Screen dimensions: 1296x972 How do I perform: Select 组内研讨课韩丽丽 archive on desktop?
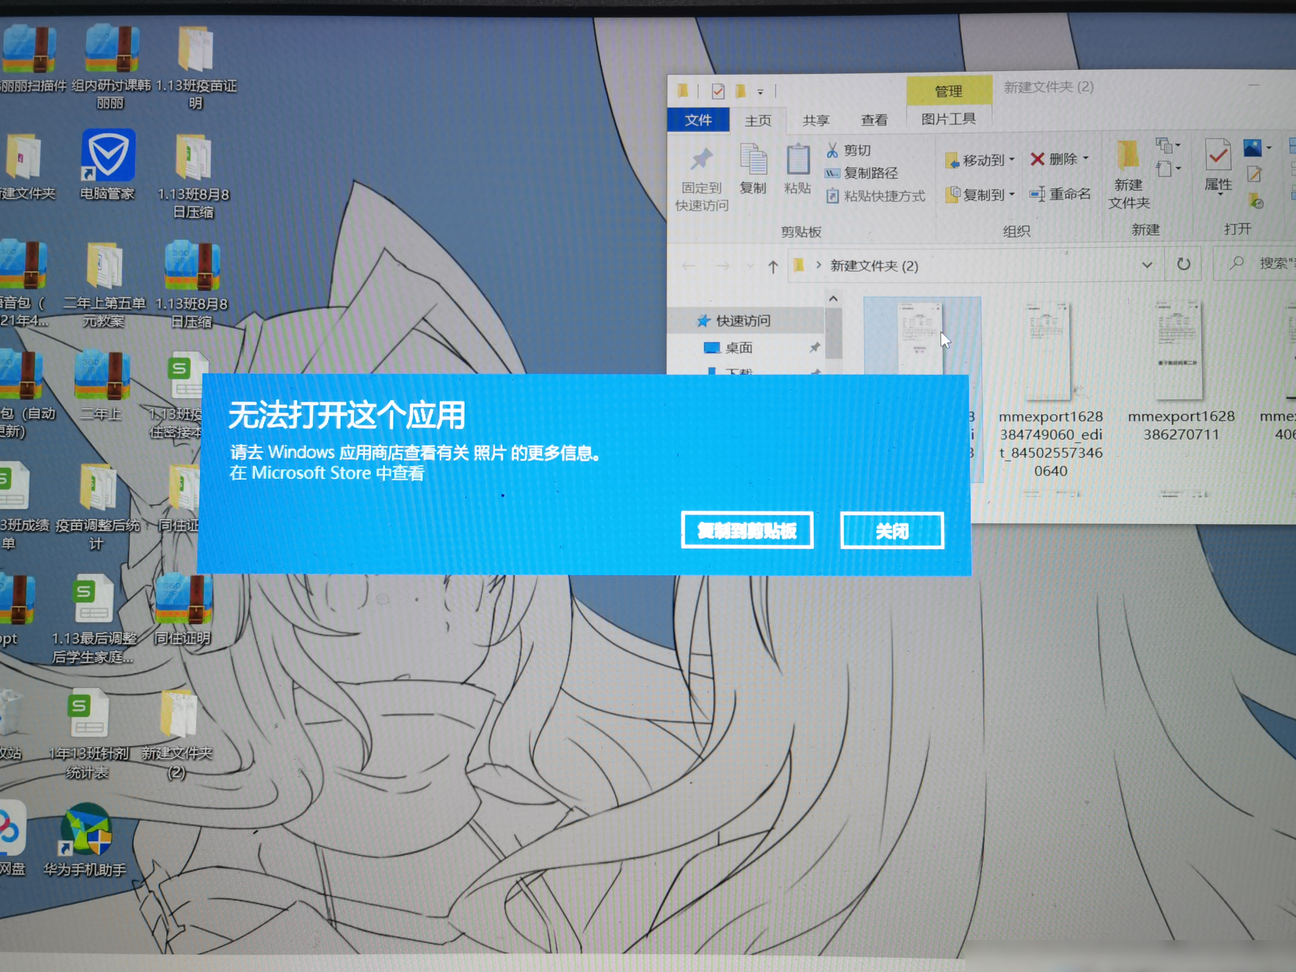pos(111,66)
